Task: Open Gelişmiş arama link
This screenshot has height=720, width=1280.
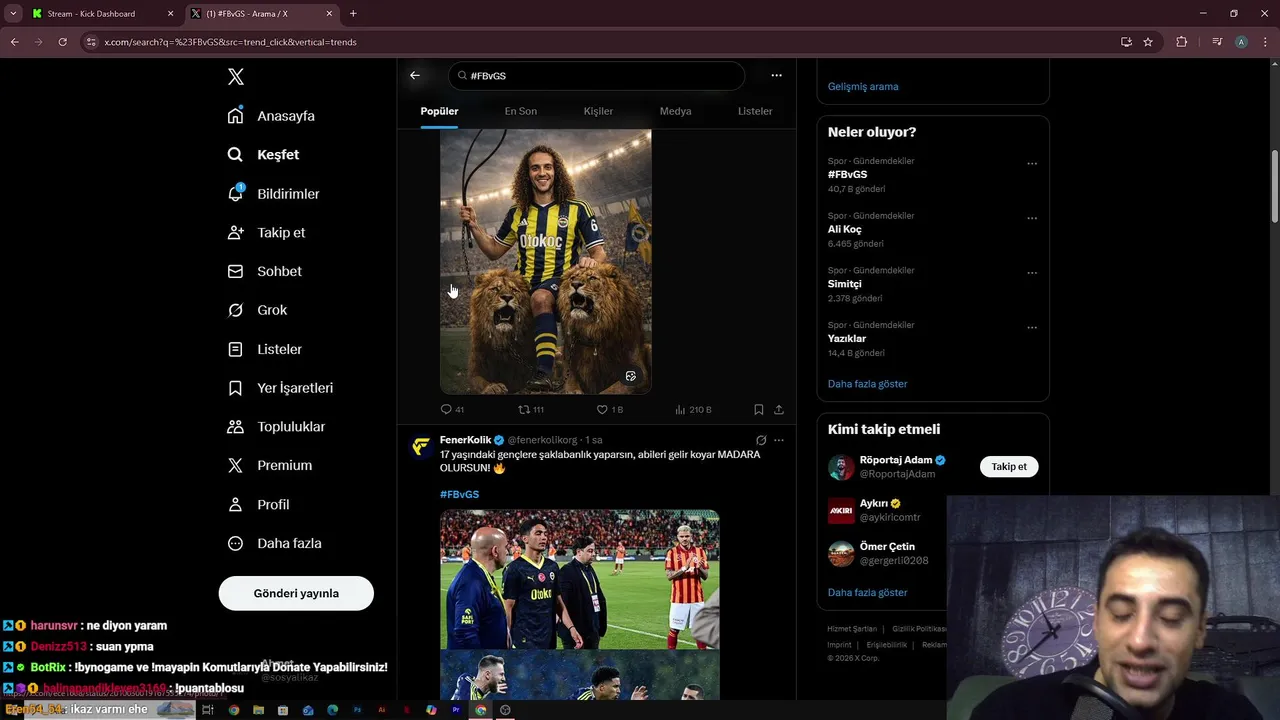Action: pos(863,87)
